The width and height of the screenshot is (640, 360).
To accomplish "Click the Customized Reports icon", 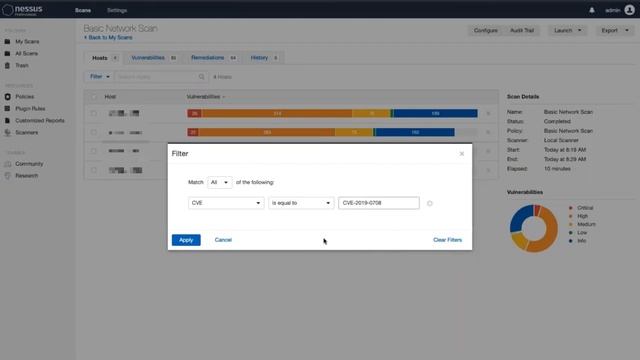I will pyautogui.click(x=7, y=120).
